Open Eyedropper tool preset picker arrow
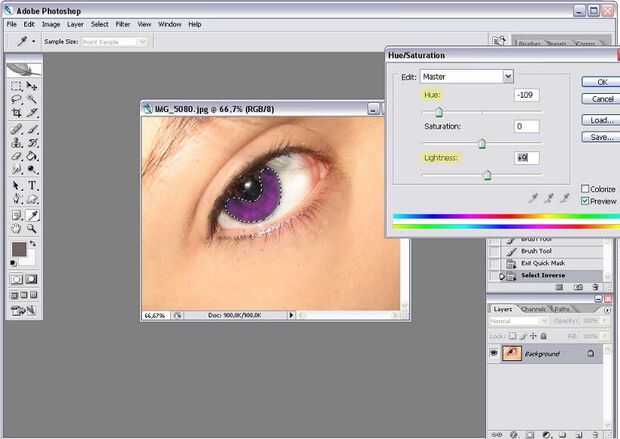The height and width of the screenshot is (439, 620). pos(34,41)
